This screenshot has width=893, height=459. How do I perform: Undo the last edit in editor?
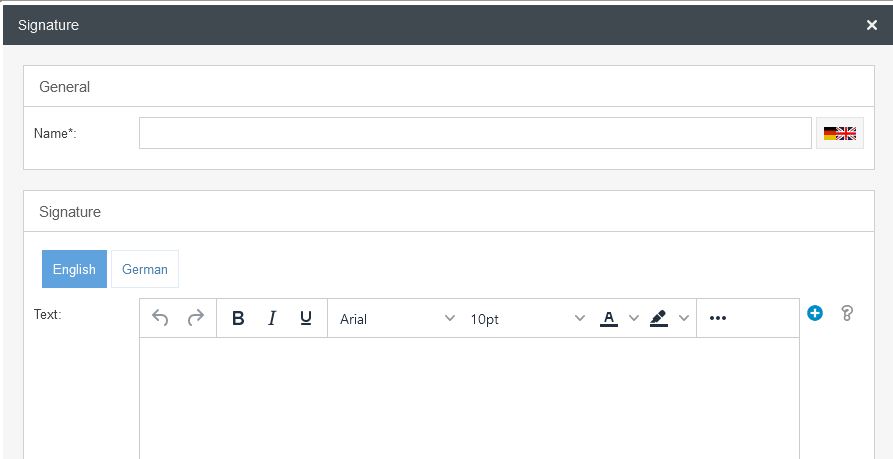pos(160,318)
